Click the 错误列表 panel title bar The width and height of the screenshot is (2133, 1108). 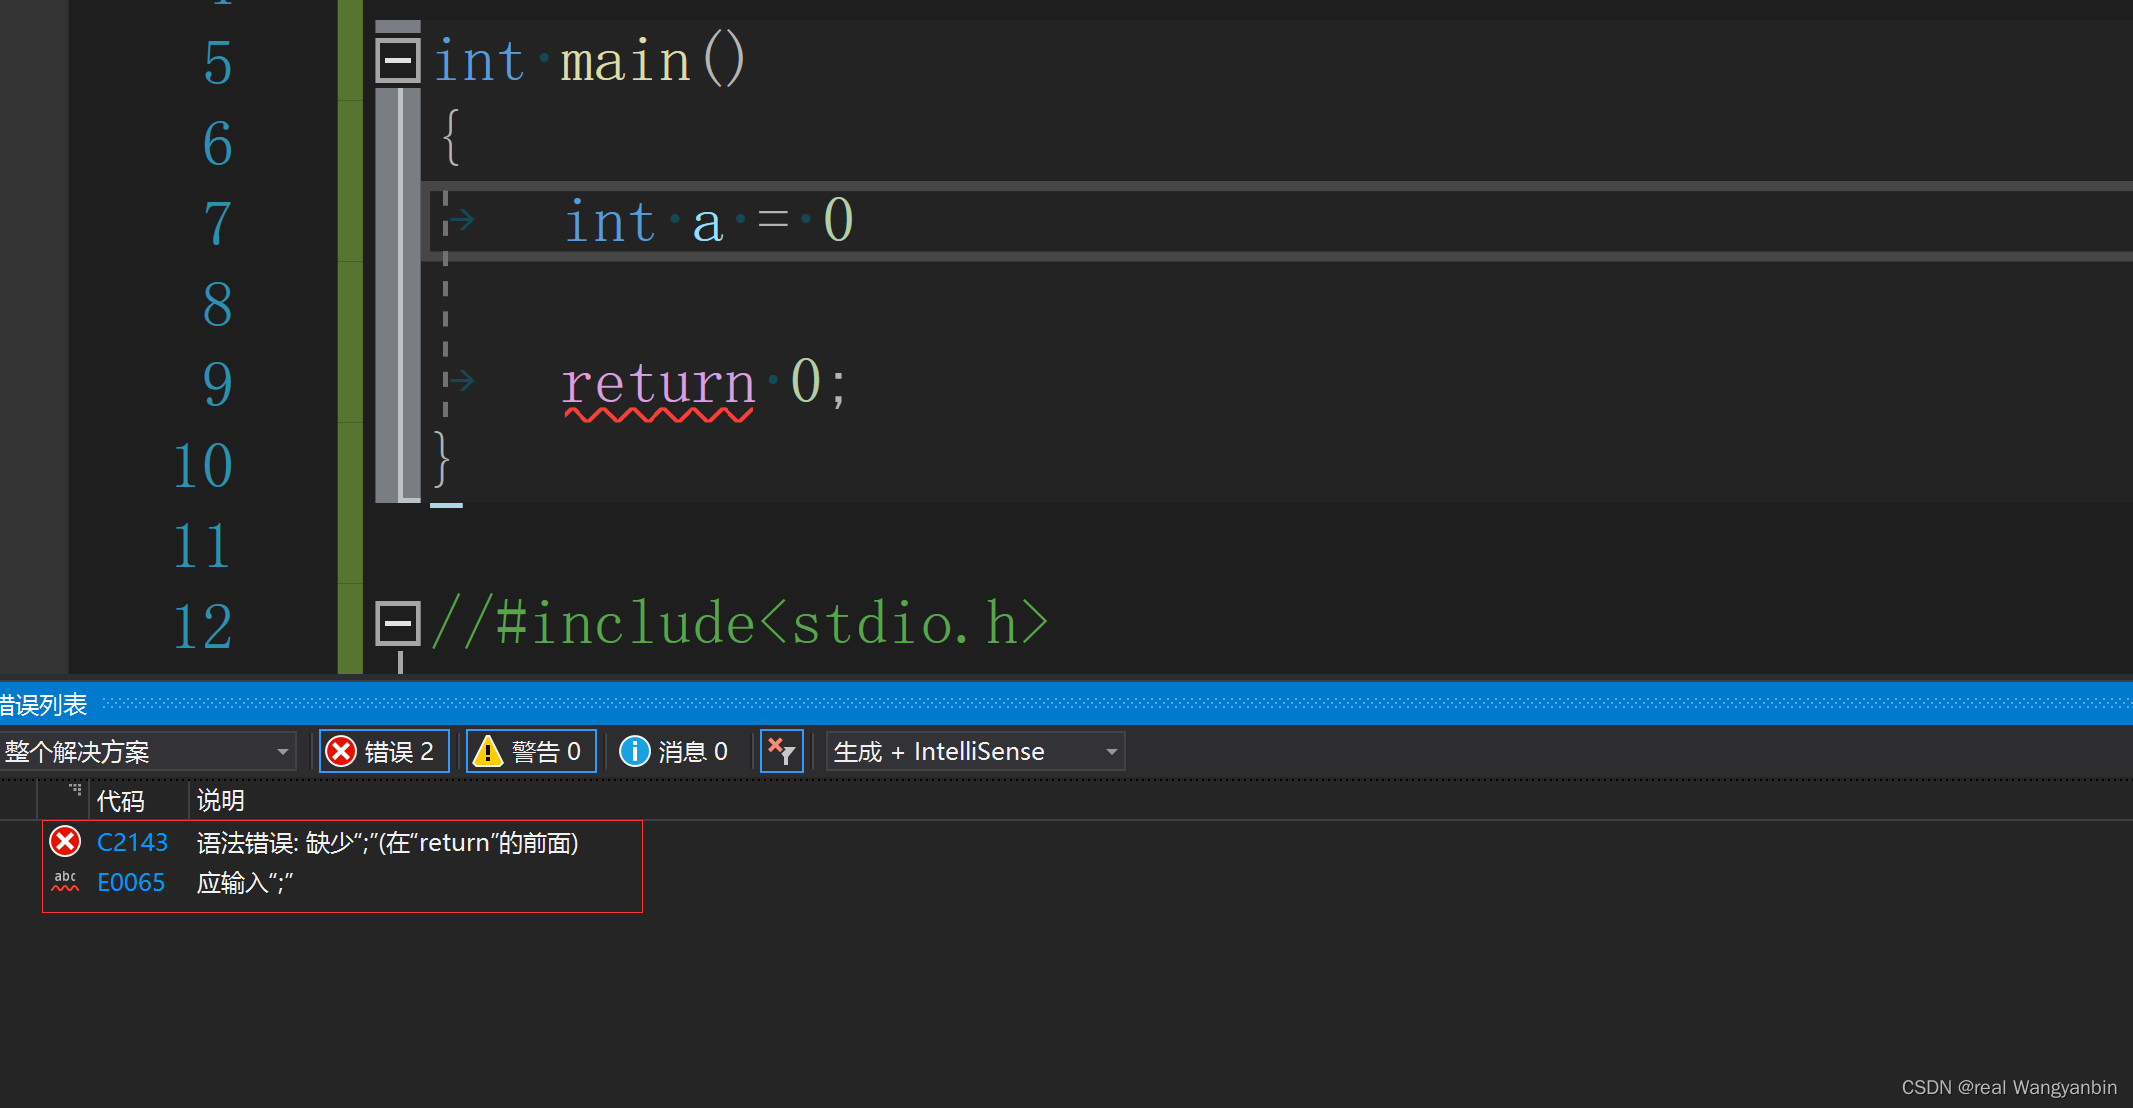click(1066, 704)
